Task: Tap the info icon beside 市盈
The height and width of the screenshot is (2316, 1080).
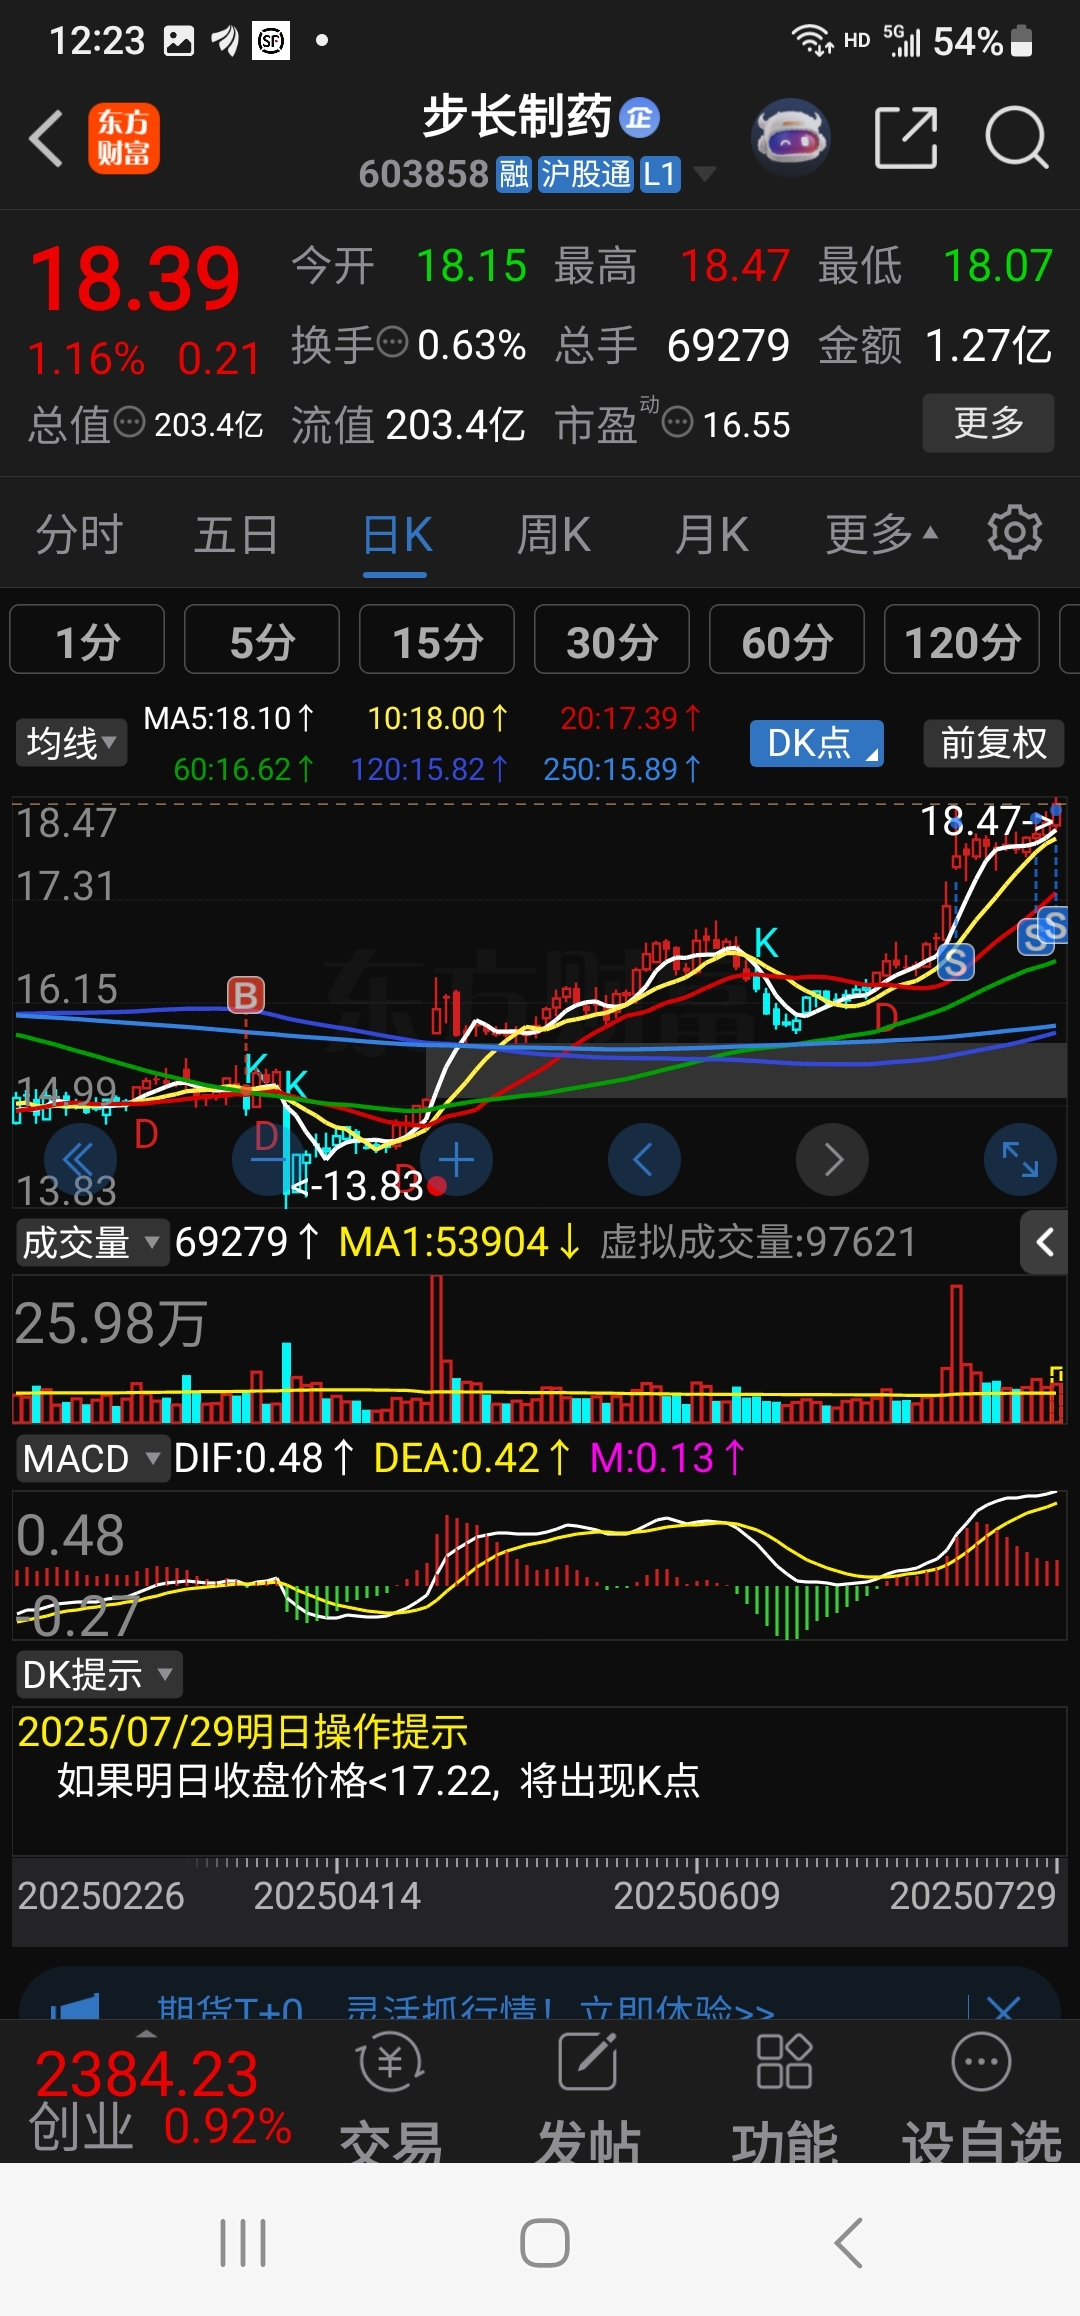Action: point(678,423)
